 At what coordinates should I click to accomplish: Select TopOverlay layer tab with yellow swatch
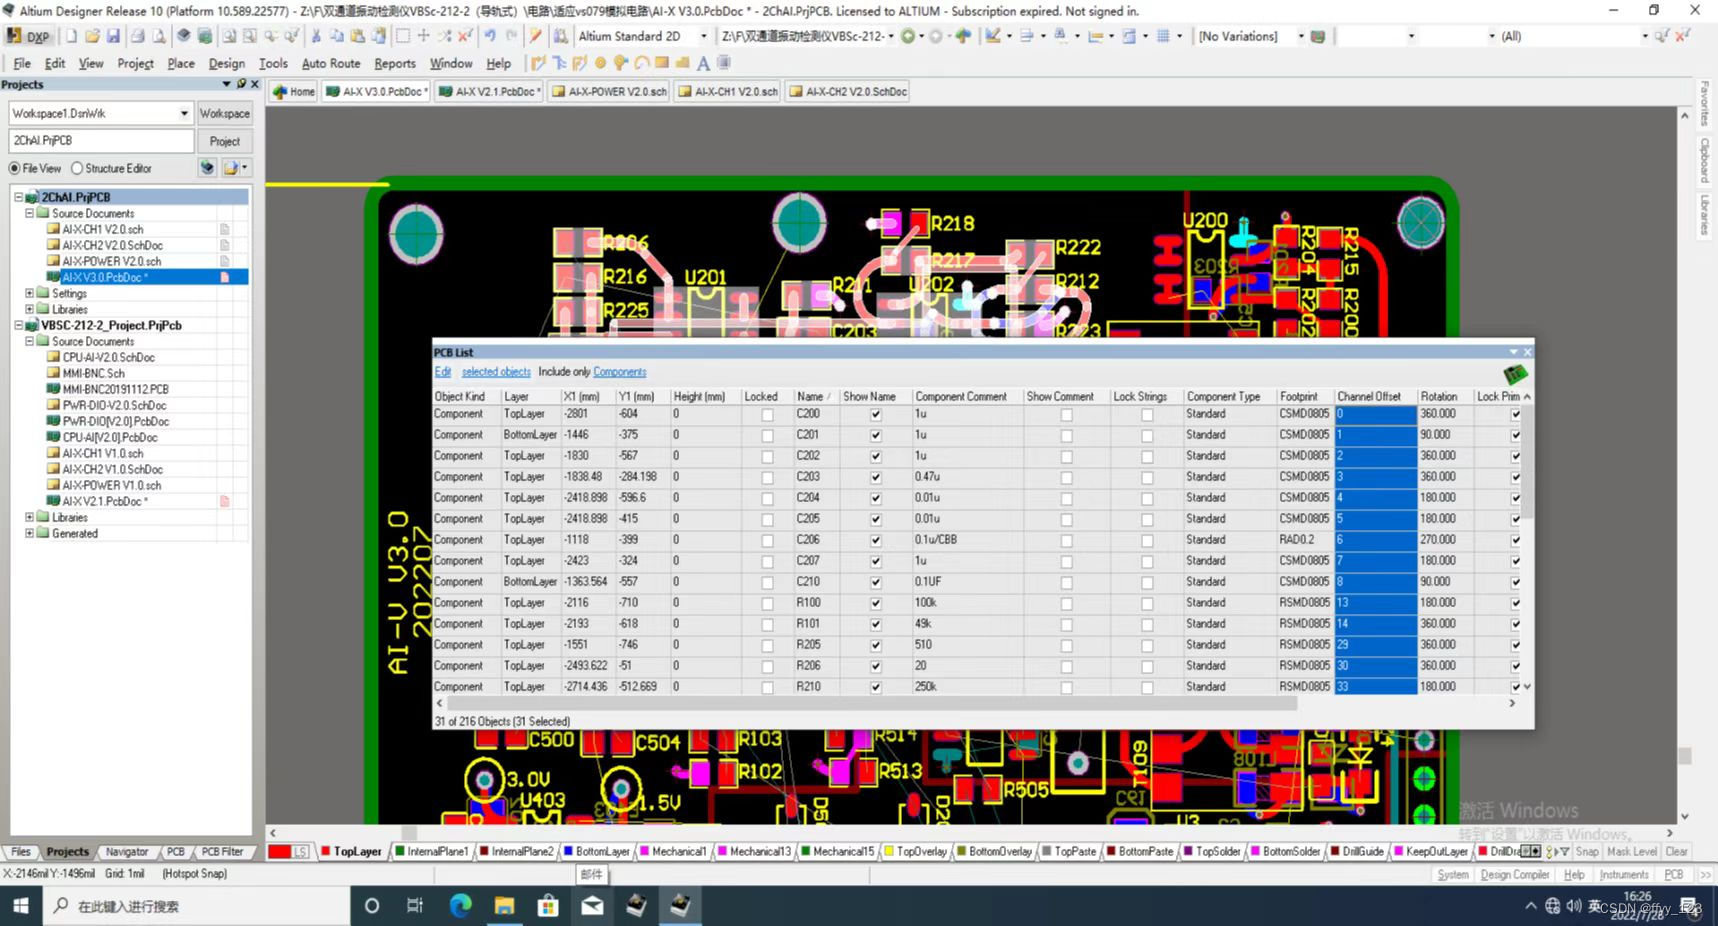pyautogui.click(x=915, y=852)
